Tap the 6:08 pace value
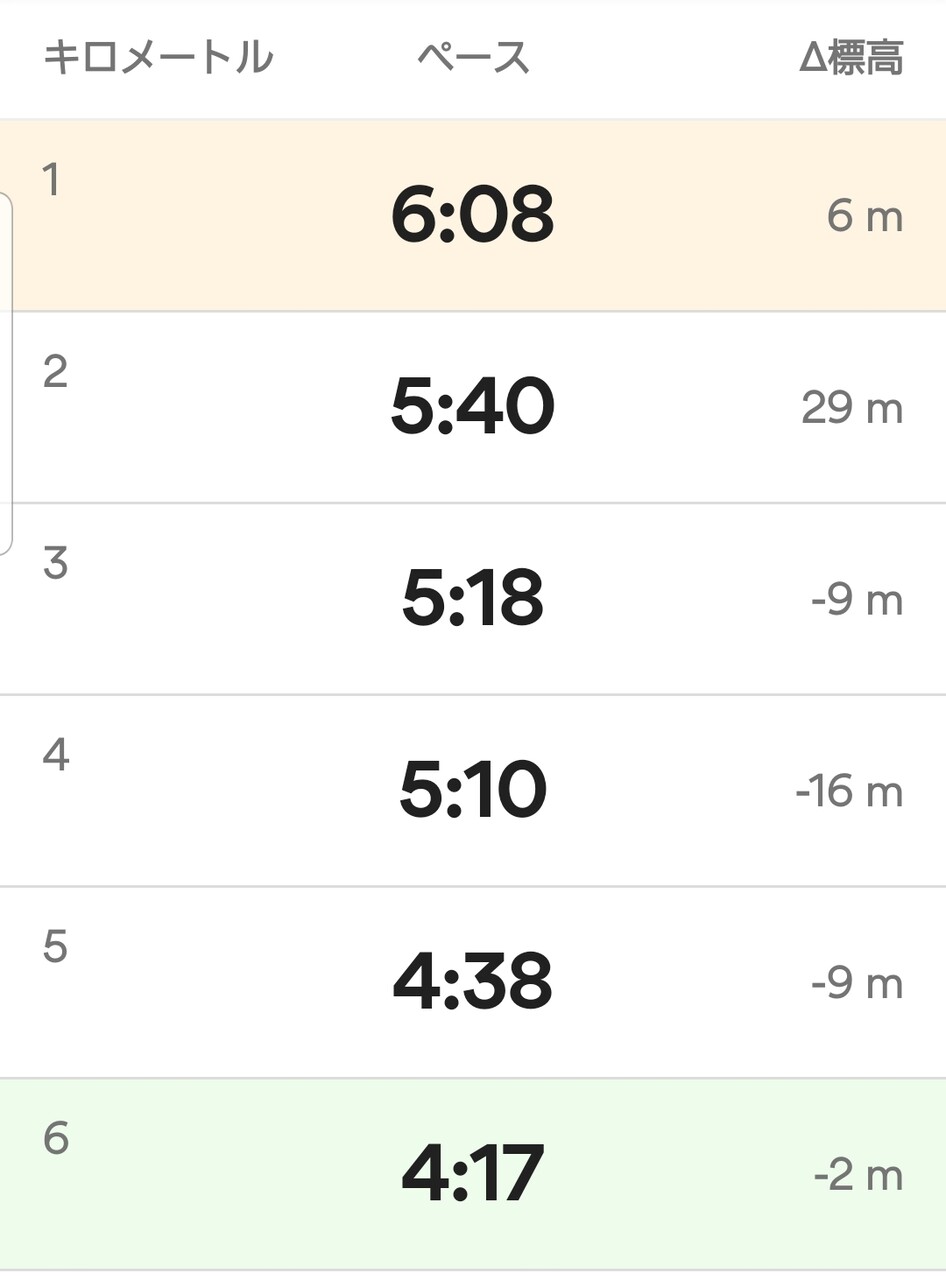The image size is (946, 1280). [x=473, y=216]
